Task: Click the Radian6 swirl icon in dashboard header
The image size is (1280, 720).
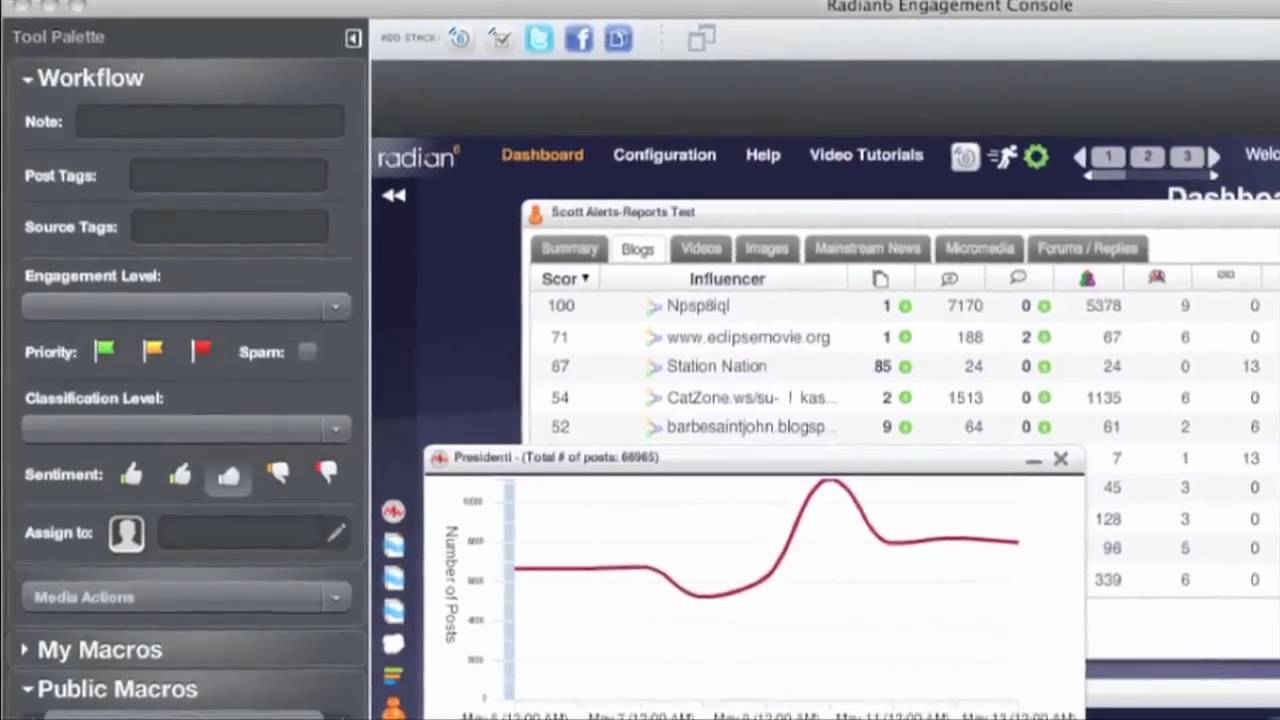Action: (x=965, y=157)
